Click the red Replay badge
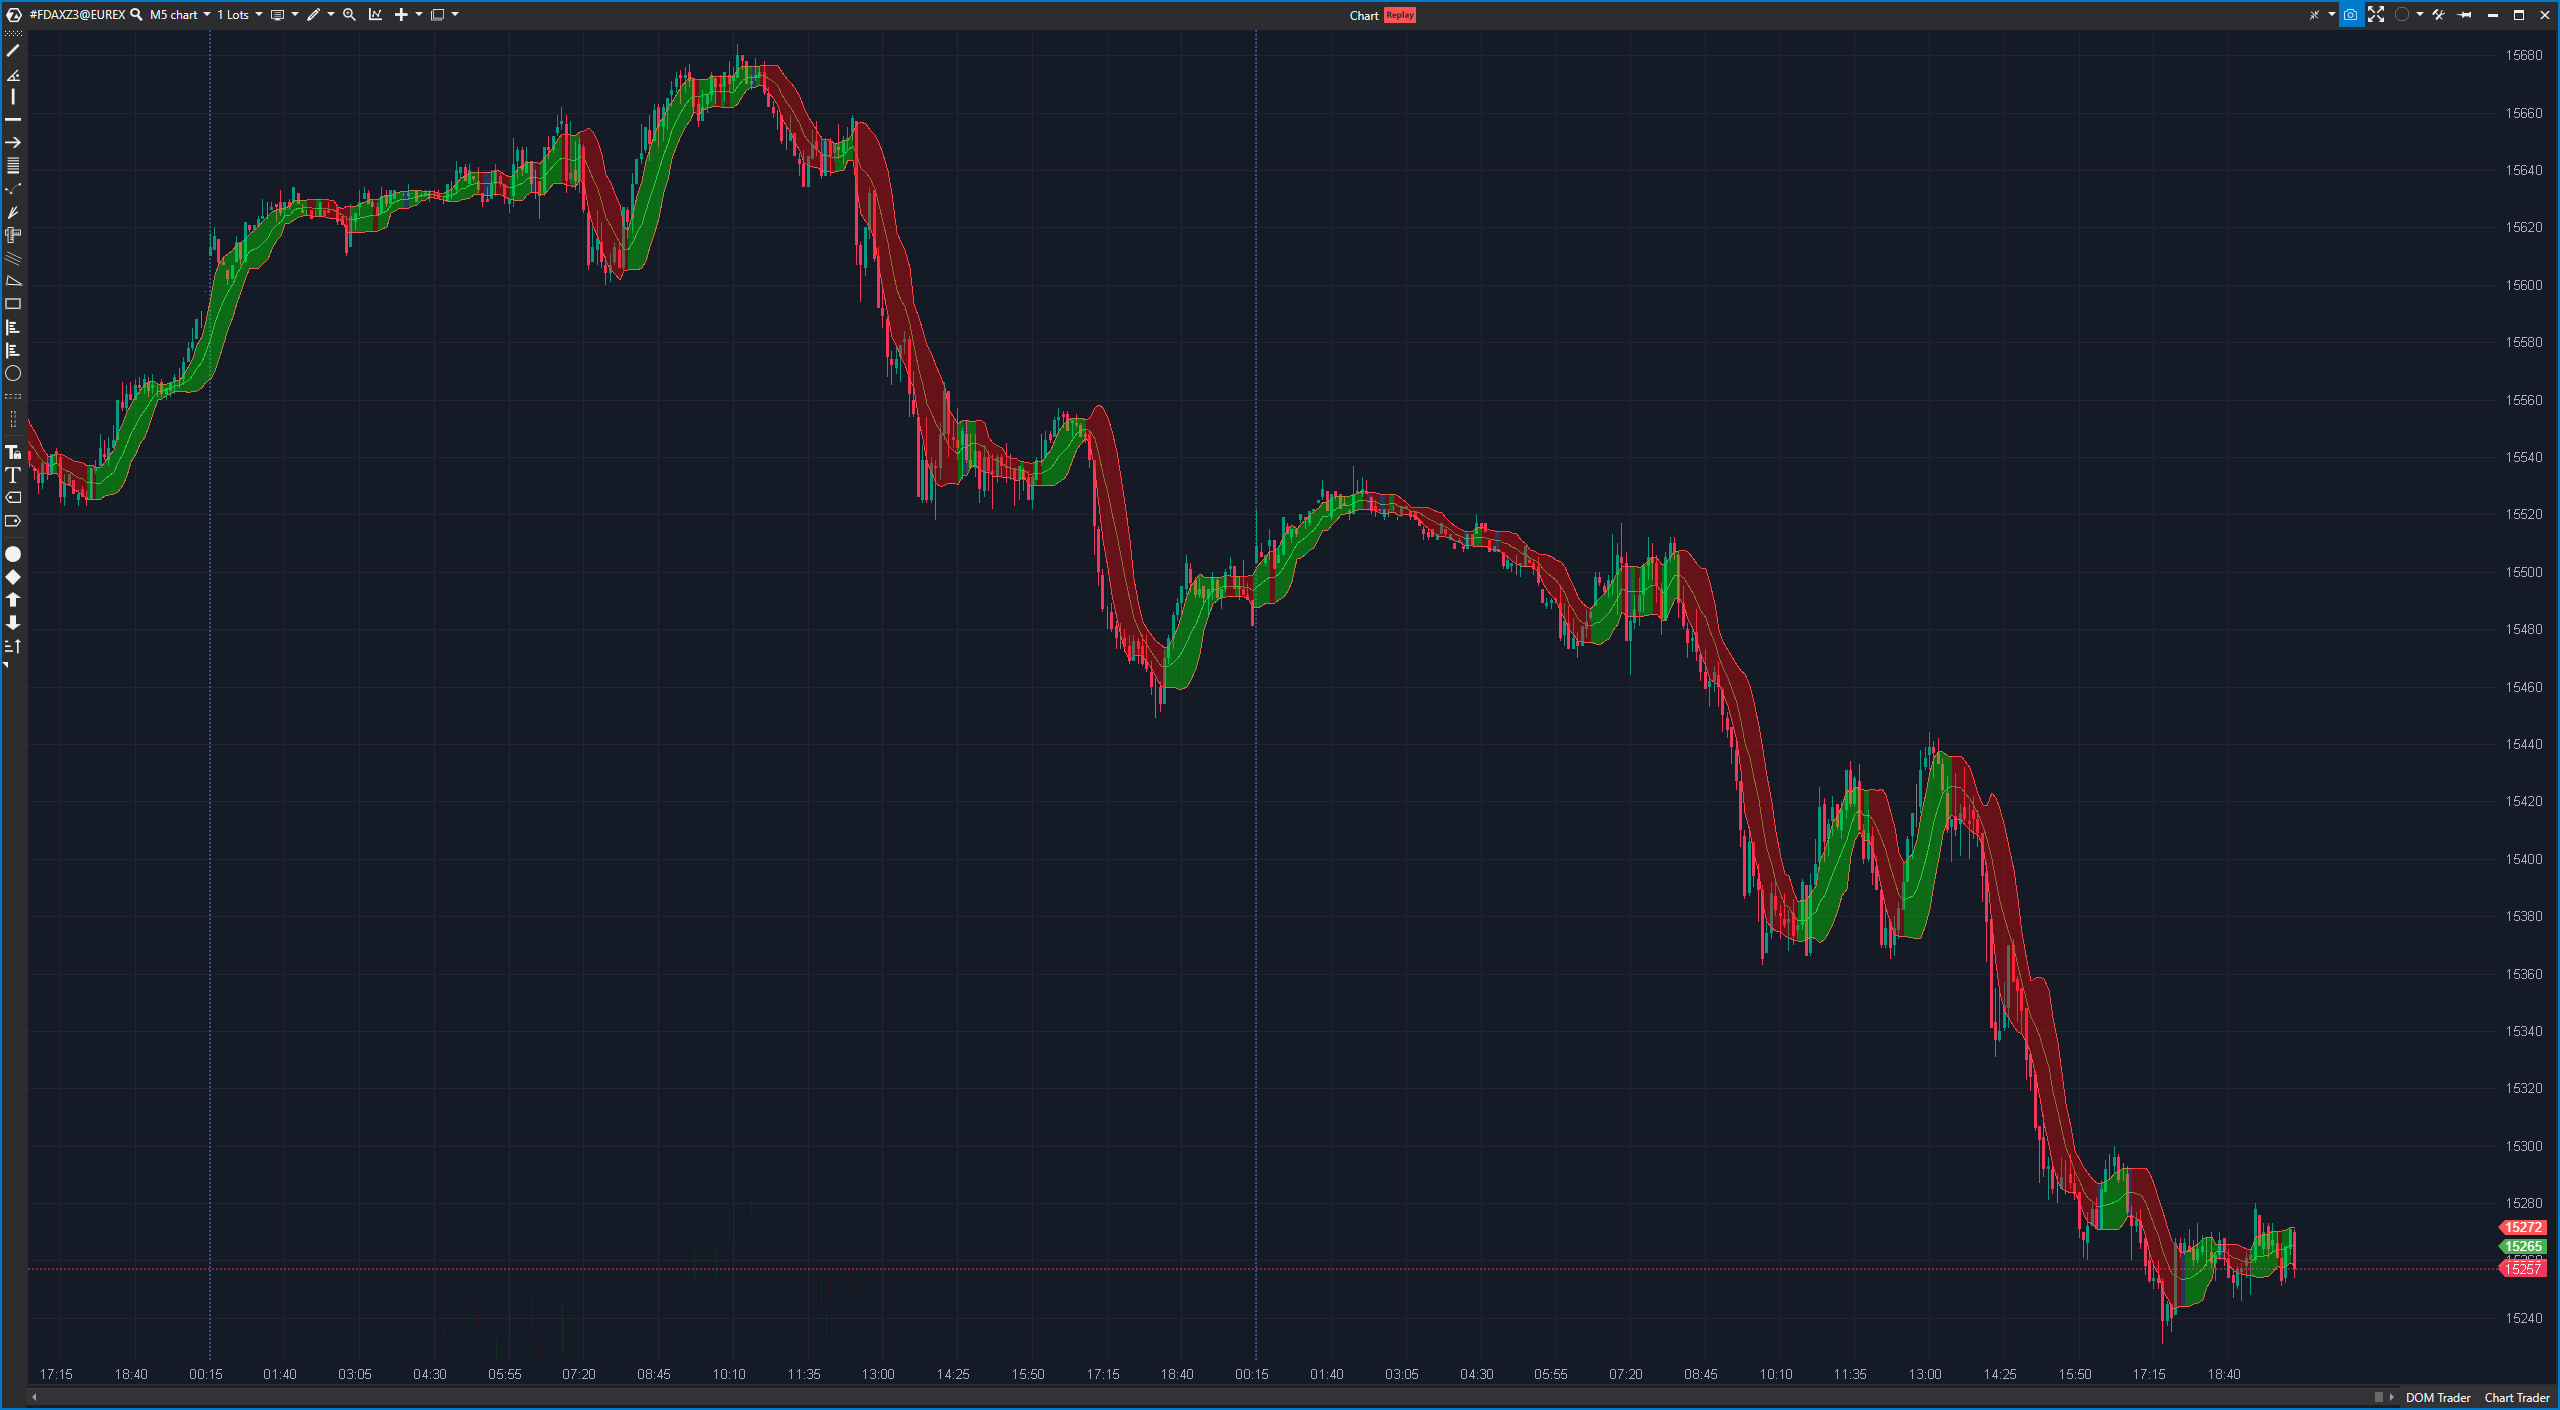This screenshot has height=1410, width=2560. click(x=1400, y=15)
